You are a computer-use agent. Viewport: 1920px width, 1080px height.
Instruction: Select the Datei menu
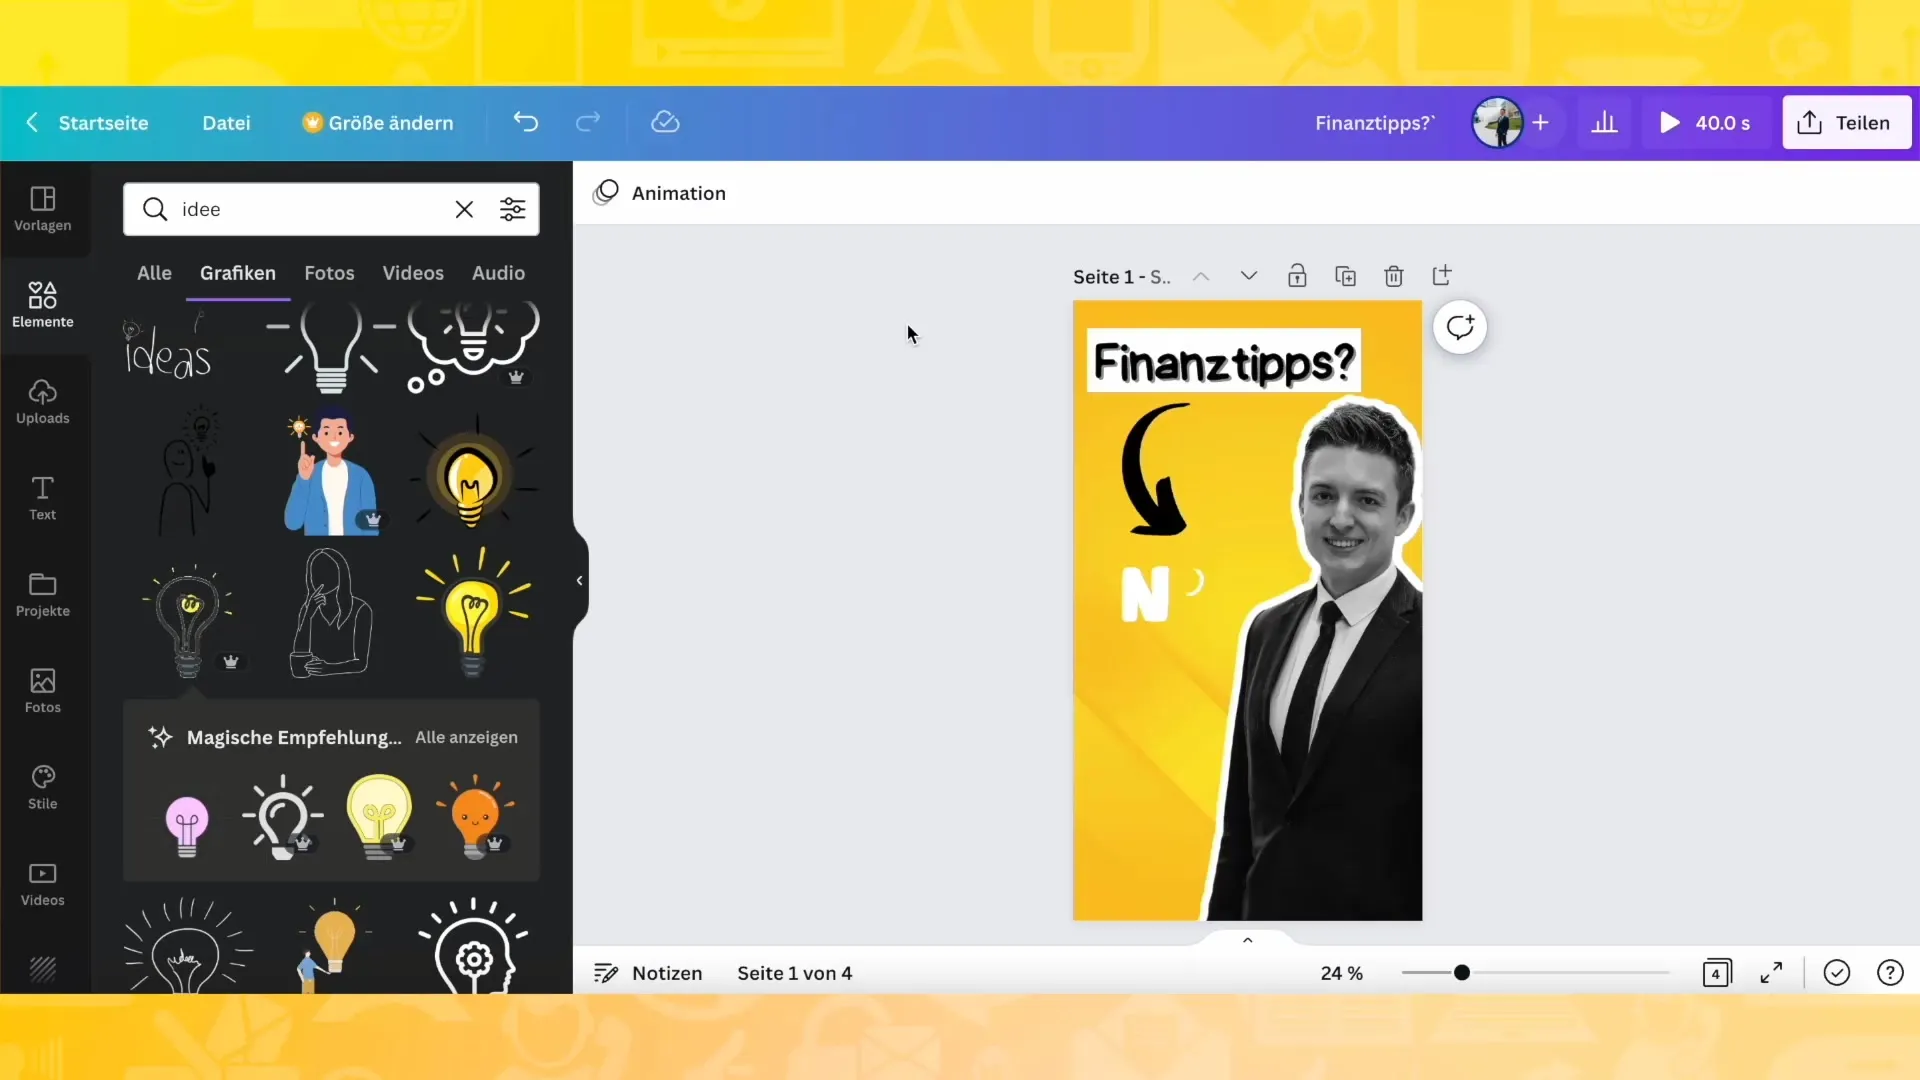(x=225, y=121)
